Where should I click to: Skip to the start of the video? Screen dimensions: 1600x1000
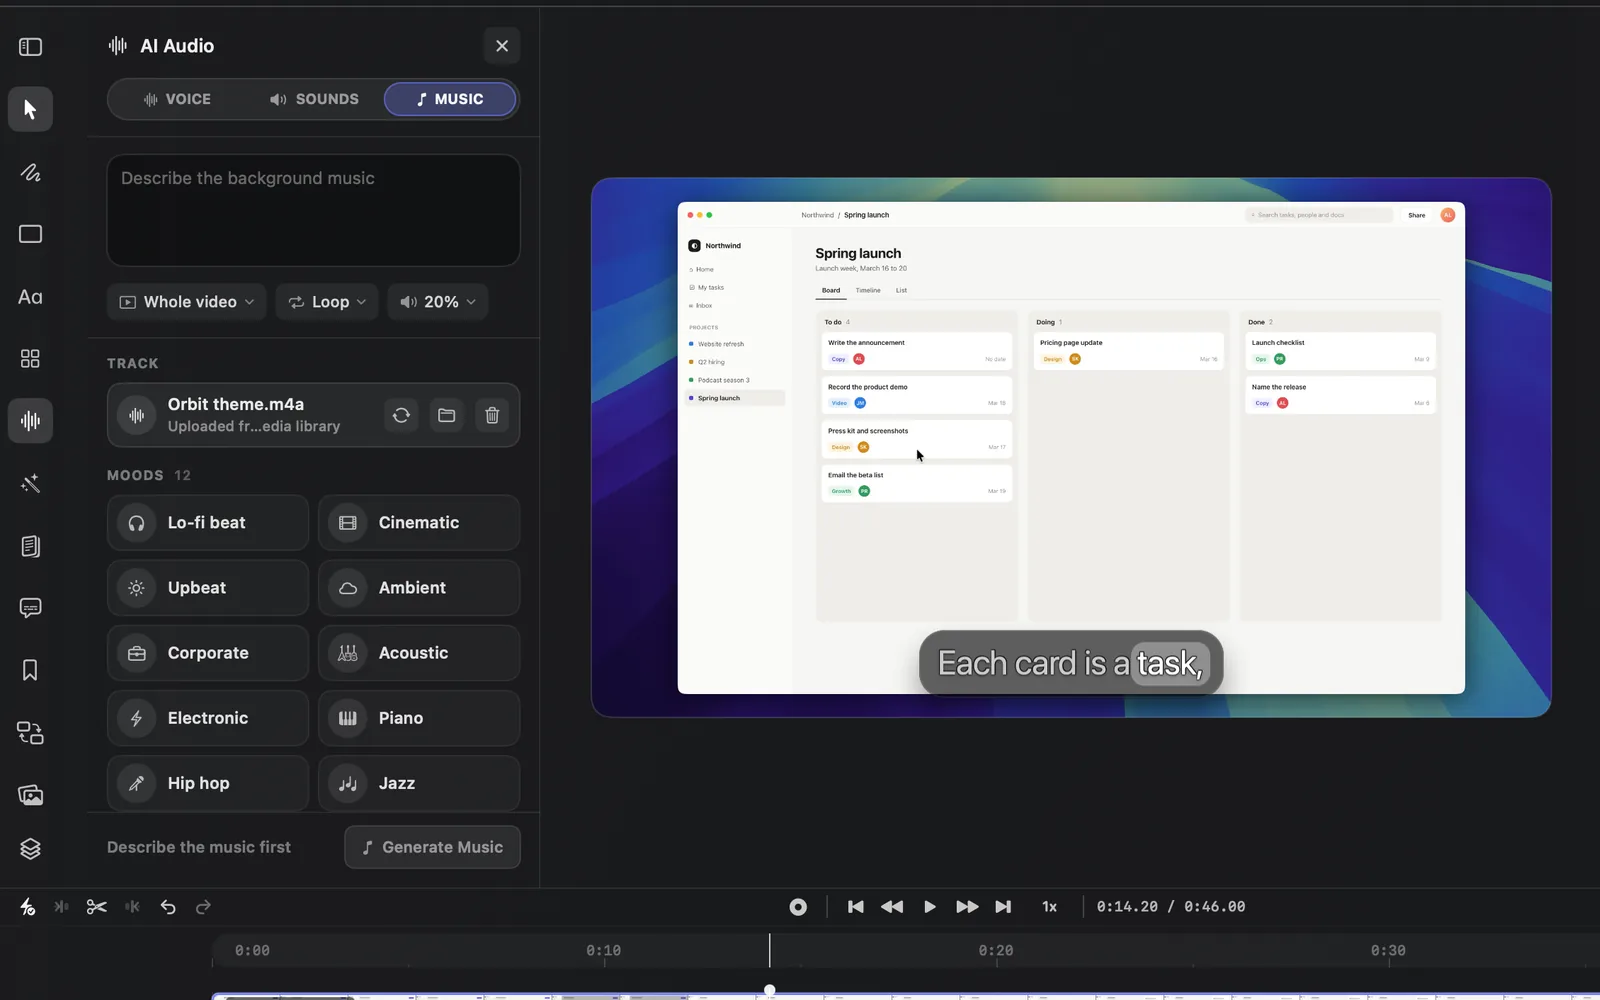856,907
